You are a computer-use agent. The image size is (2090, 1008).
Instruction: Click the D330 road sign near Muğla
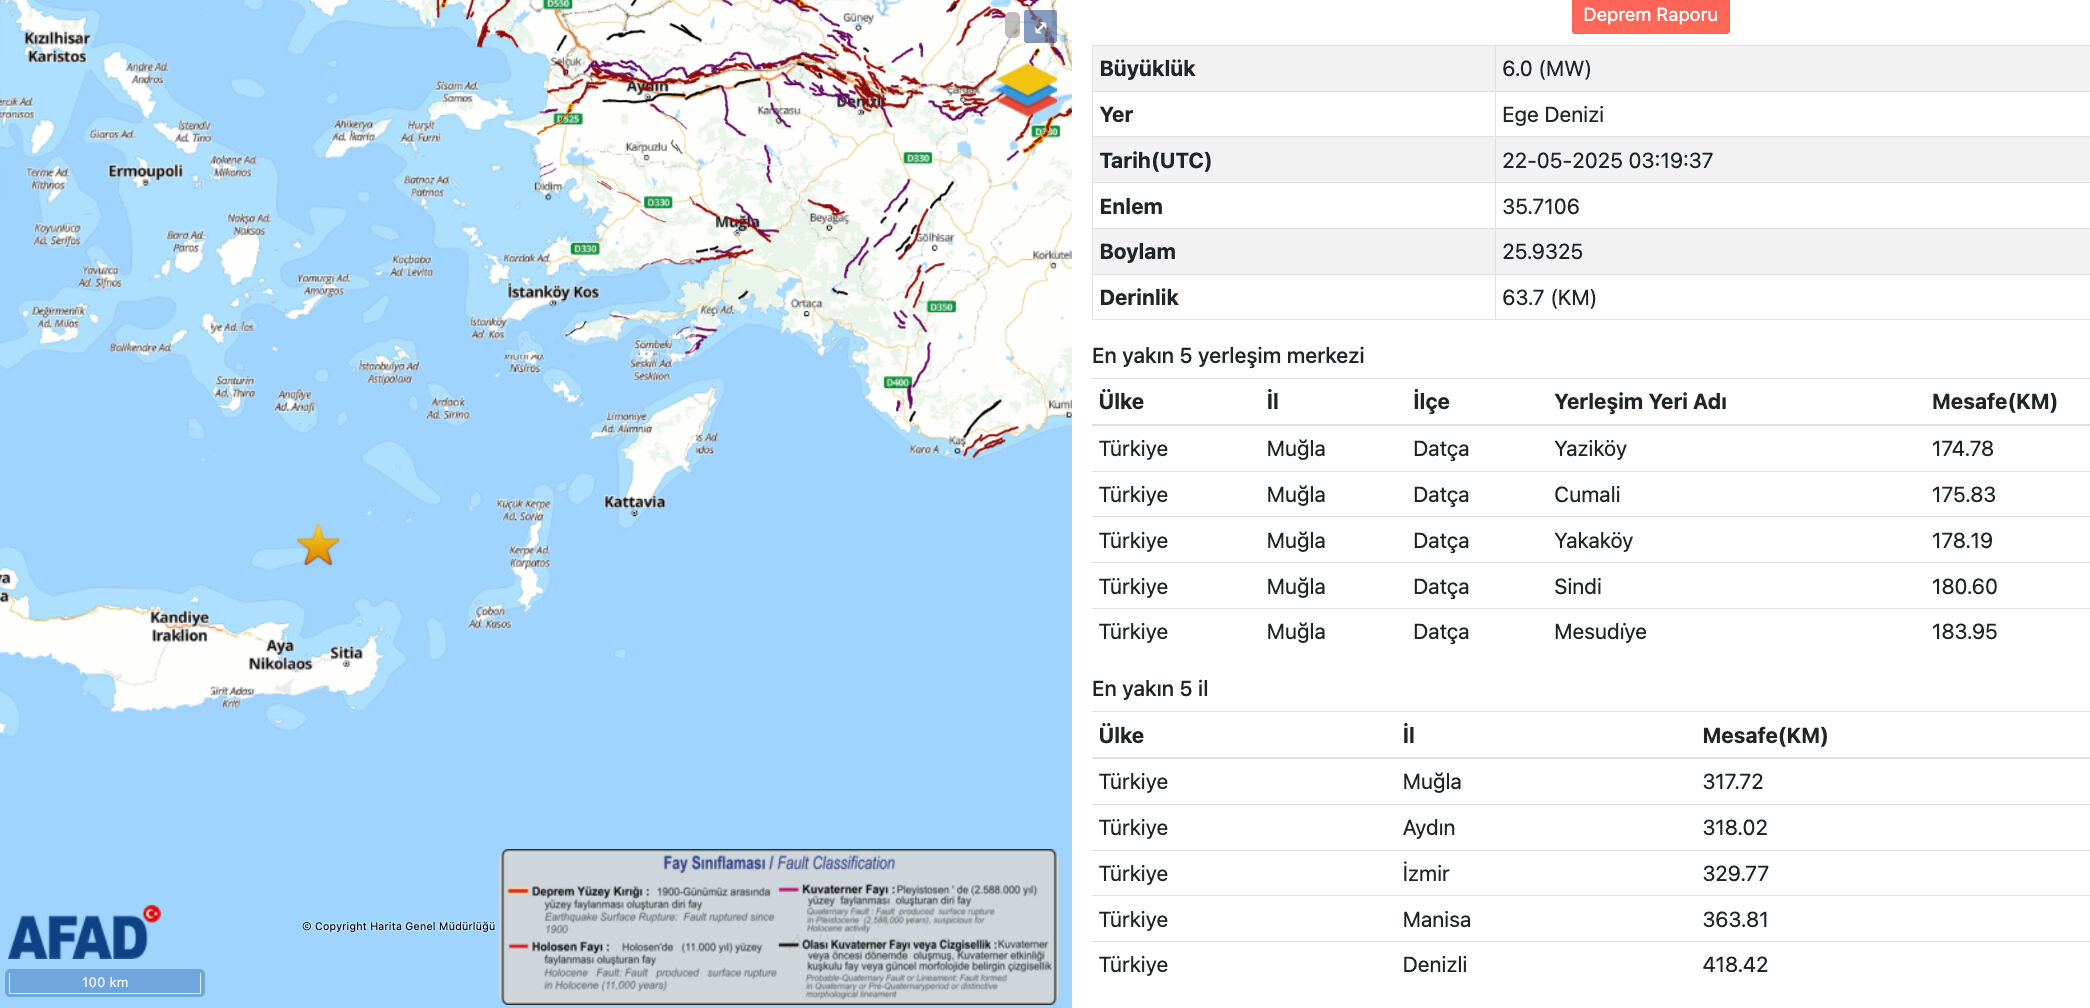[x=658, y=202]
